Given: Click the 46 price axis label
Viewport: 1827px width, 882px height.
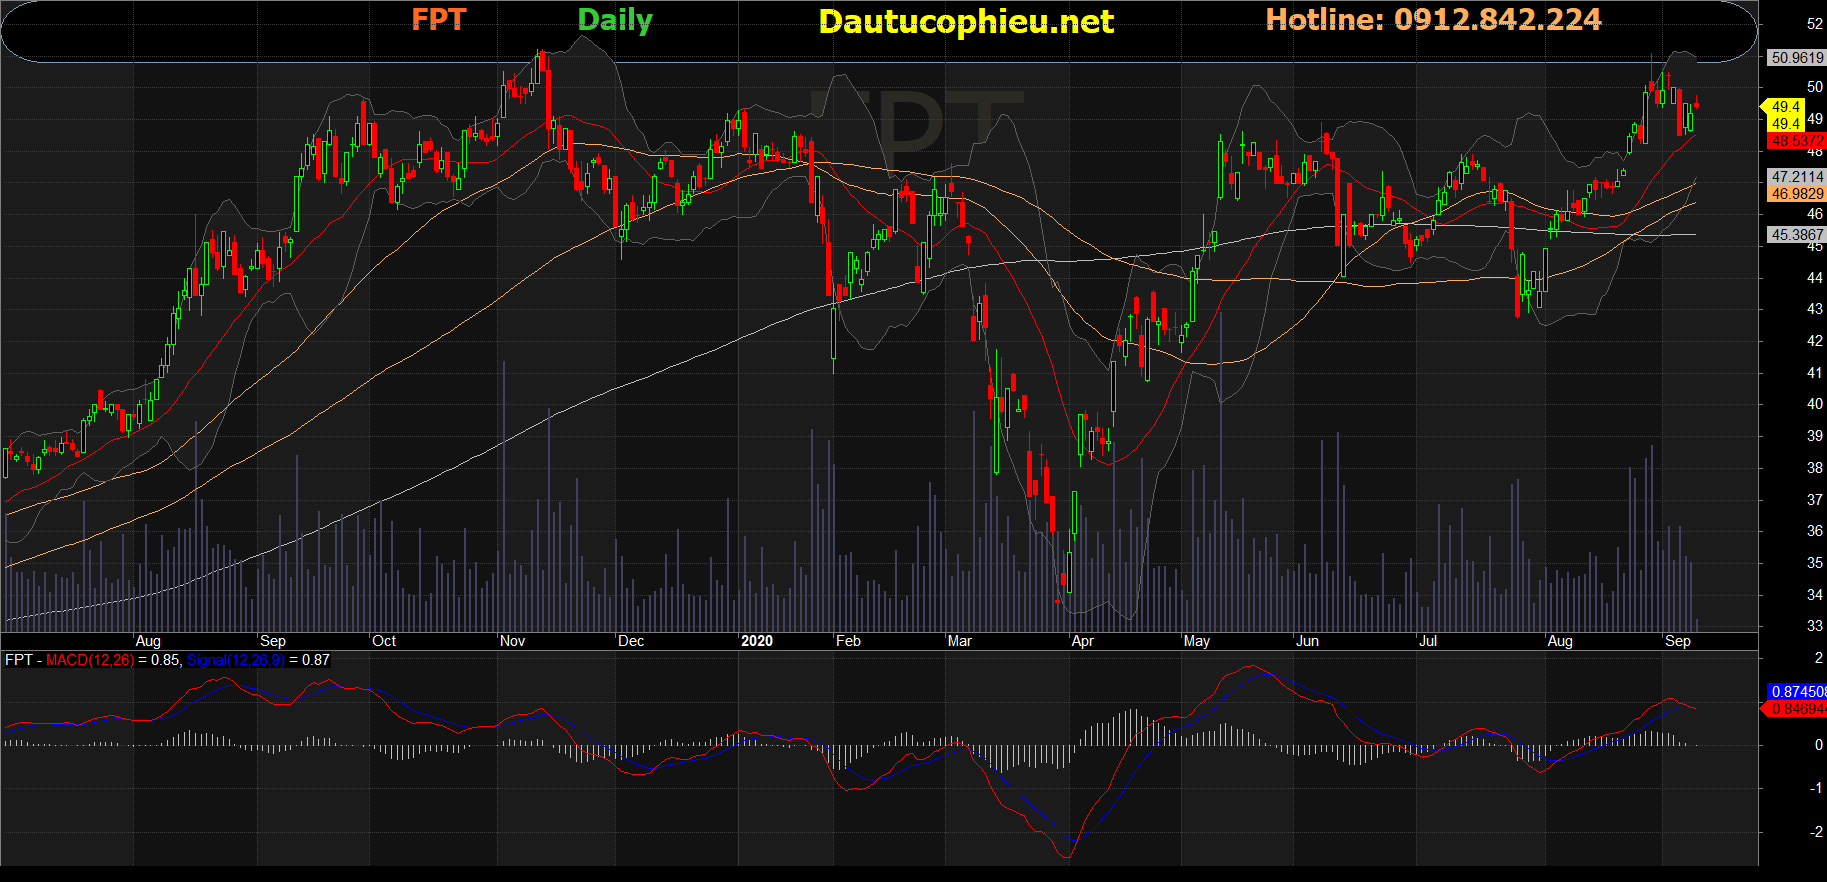Looking at the screenshot, I should [1815, 214].
